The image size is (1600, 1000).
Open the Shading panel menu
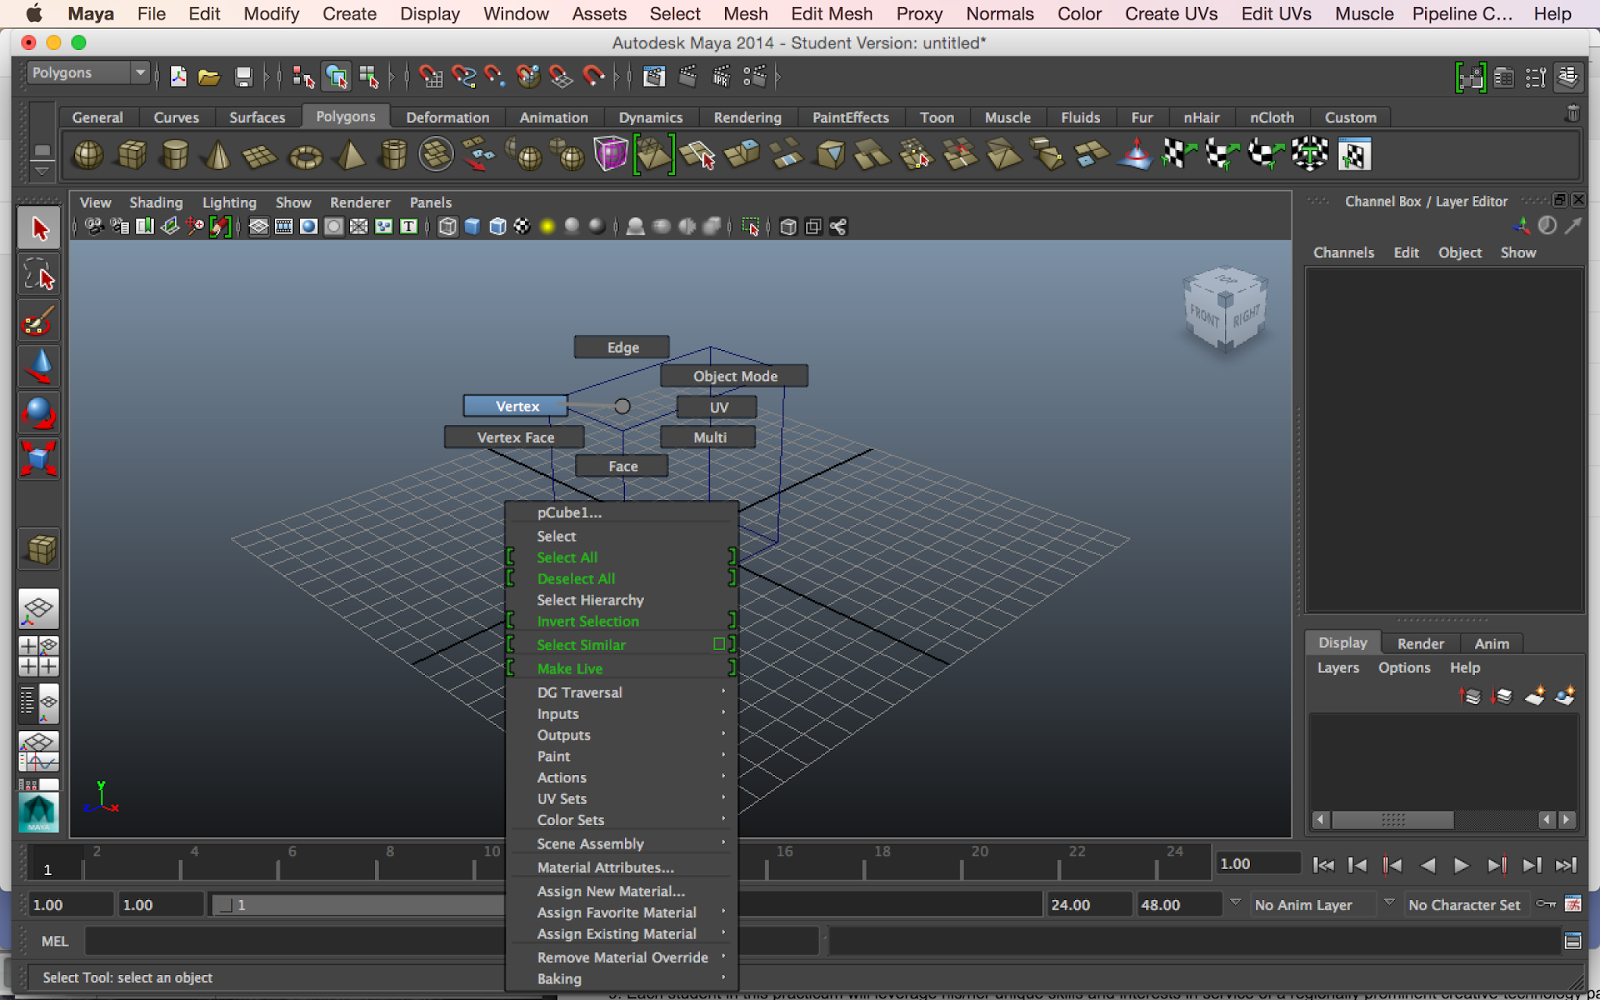point(156,202)
